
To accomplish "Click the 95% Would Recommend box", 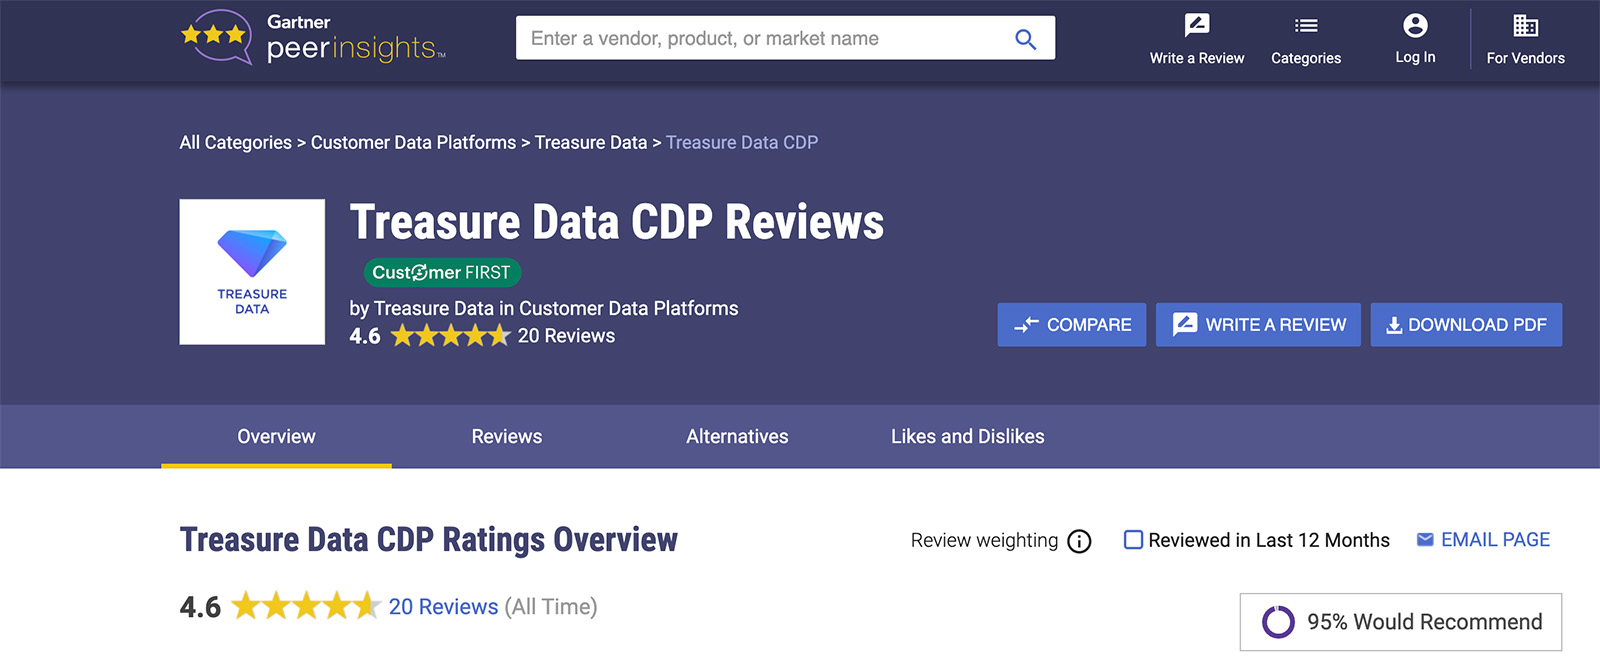I will (1401, 622).
